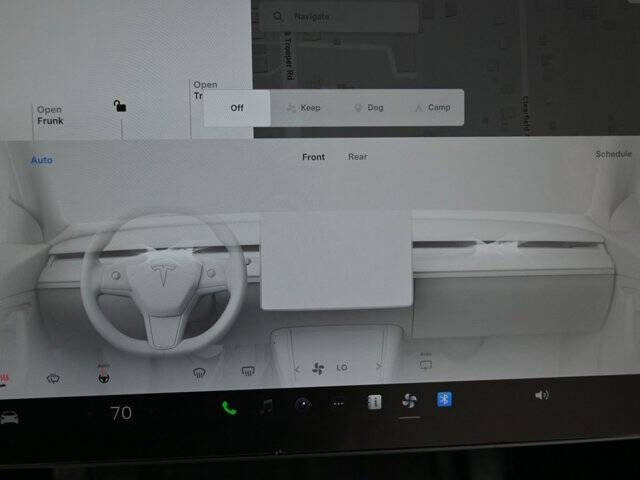This screenshot has width=640, height=480.
Task: Toggle the front windshield defrost
Action: pyautogui.click(x=199, y=372)
